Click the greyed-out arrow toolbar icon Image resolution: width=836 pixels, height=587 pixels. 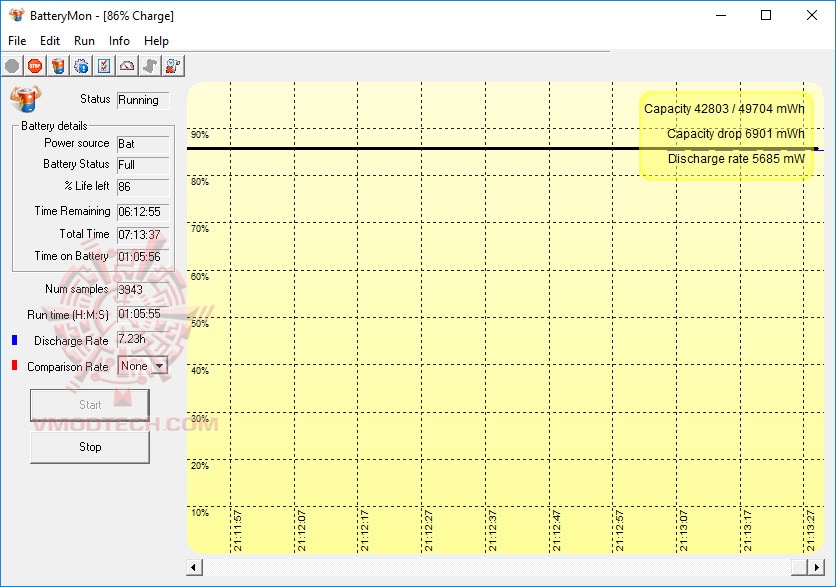[150, 66]
